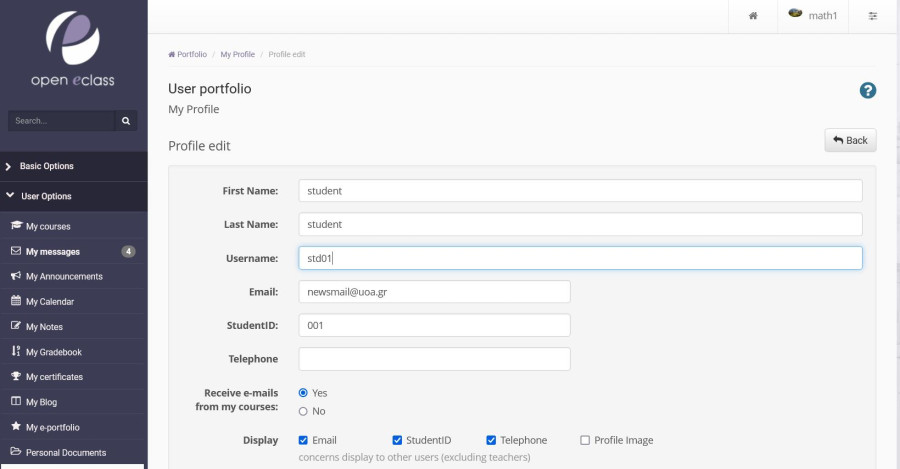Viewport: 900px width, 469px height.
Task: Open My Notes menu item
Action: coord(73,327)
